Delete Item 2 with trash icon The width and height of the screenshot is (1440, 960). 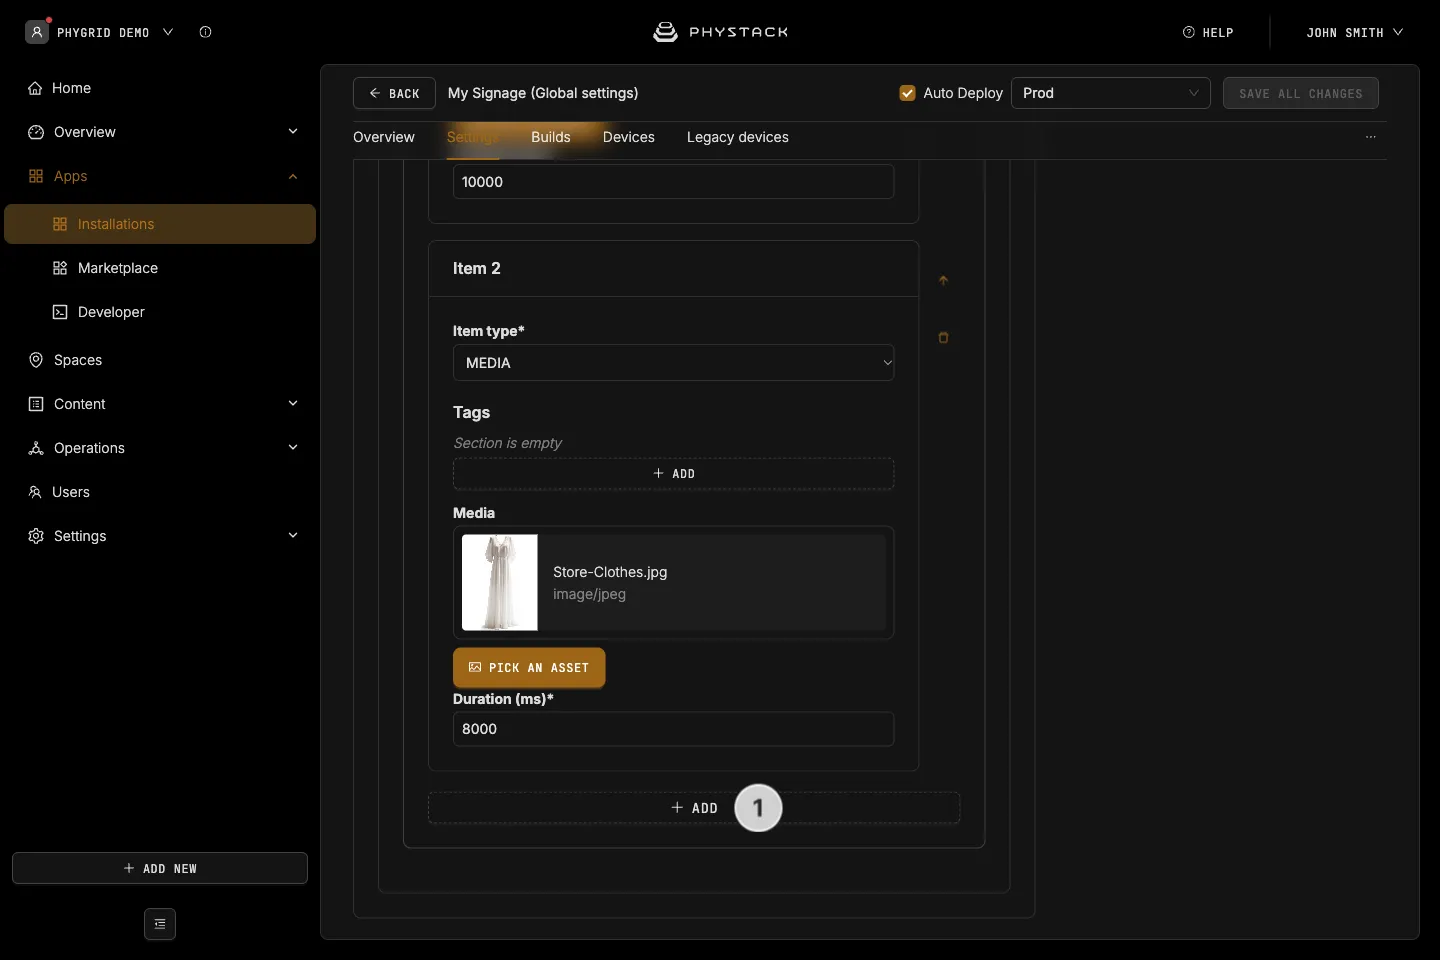click(943, 338)
